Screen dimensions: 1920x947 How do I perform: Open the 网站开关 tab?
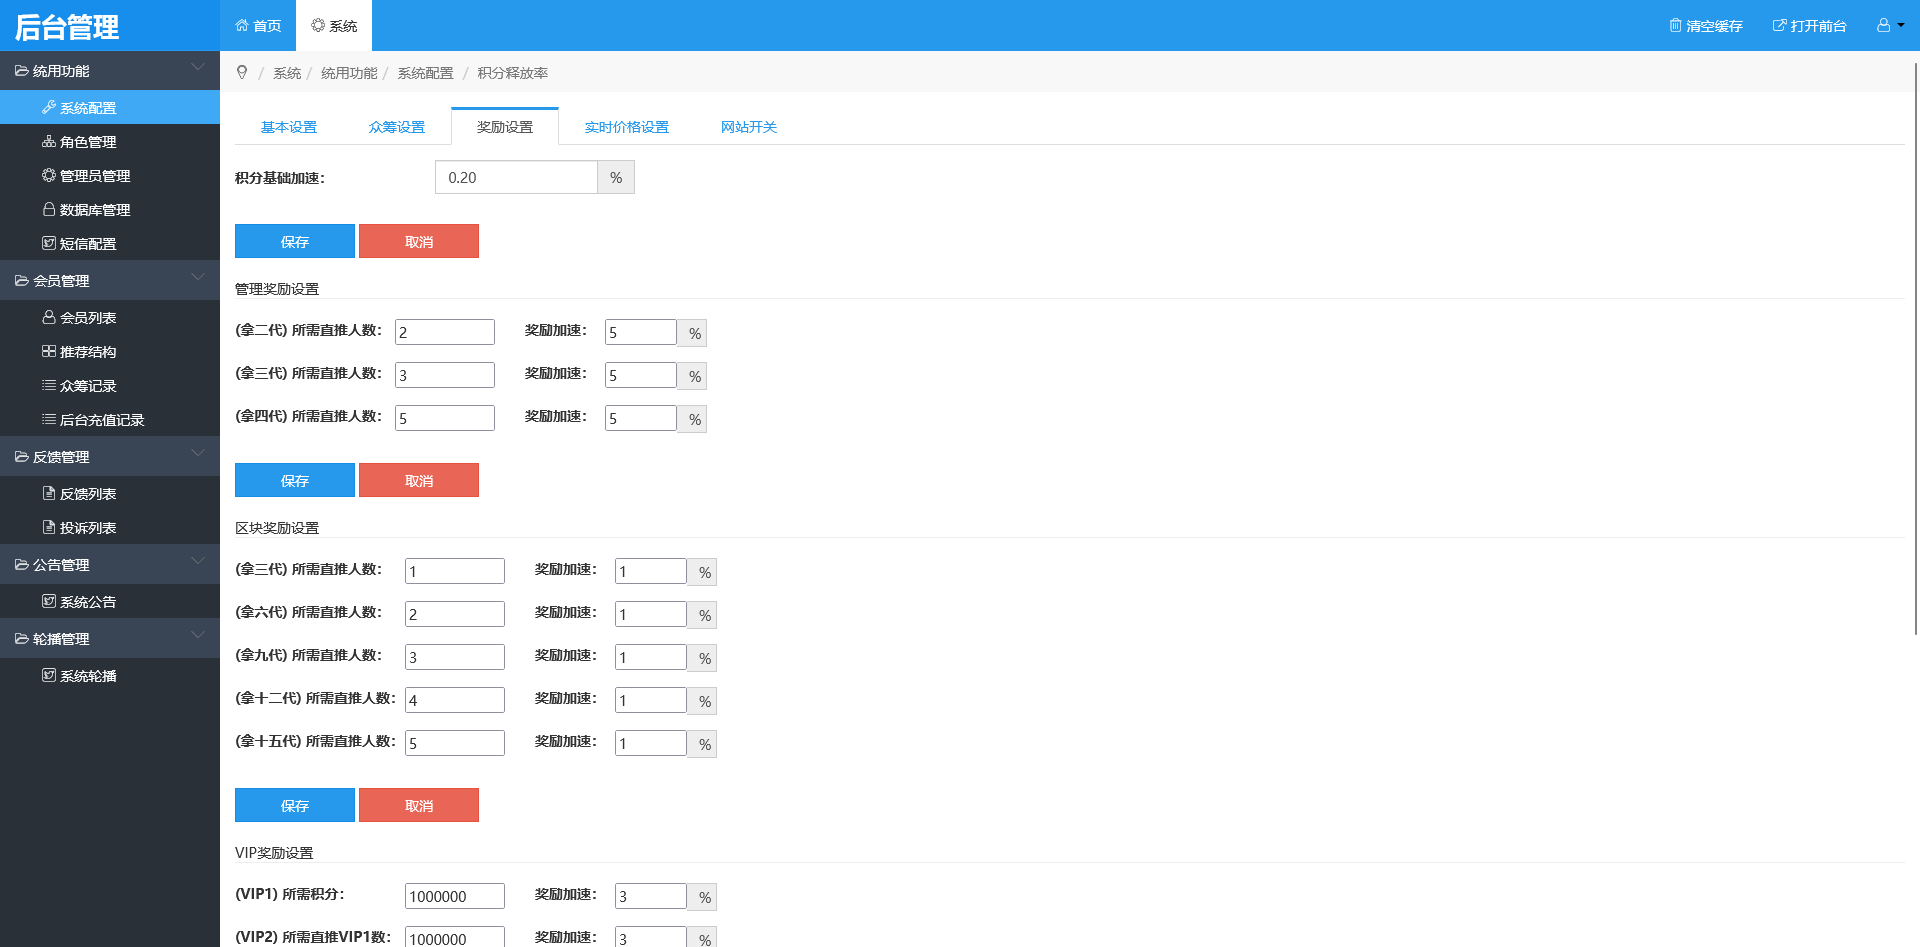click(x=749, y=127)
